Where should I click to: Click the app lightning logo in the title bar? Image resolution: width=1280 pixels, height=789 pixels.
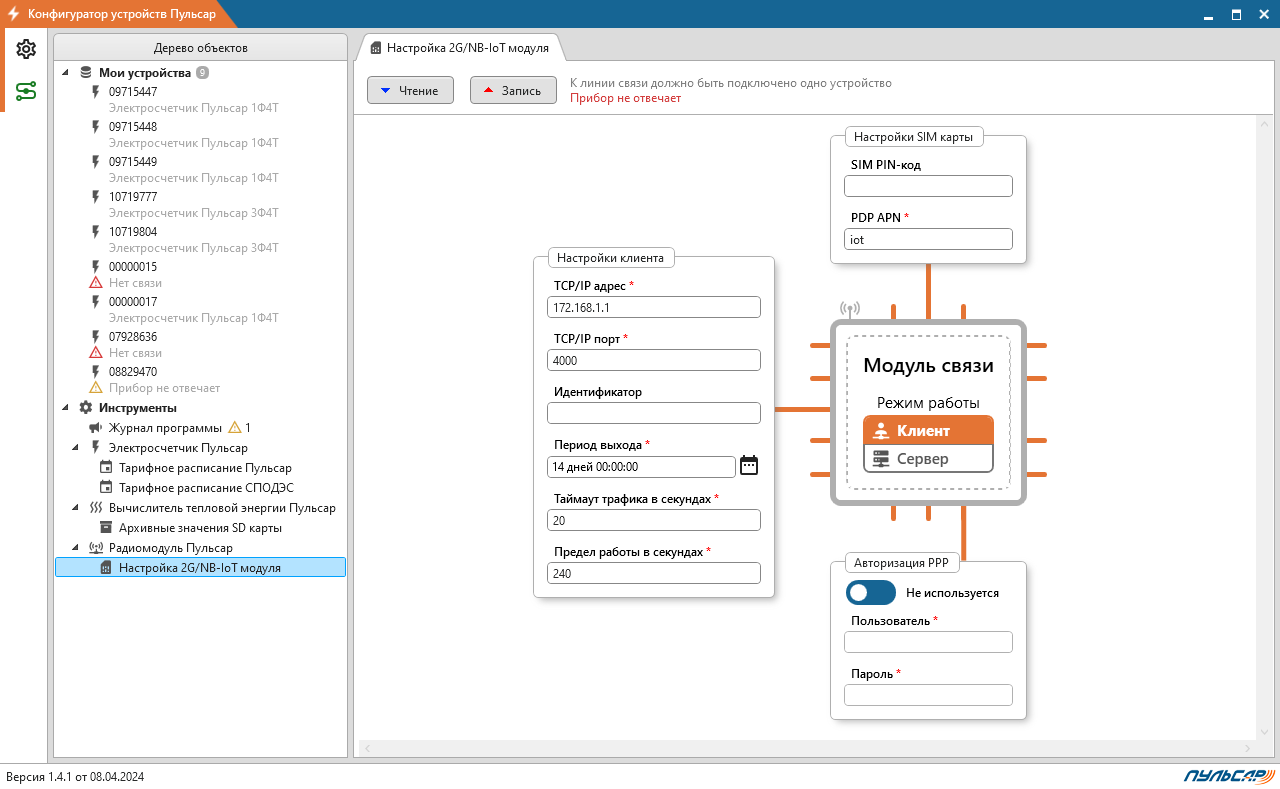tap(14, 14)
